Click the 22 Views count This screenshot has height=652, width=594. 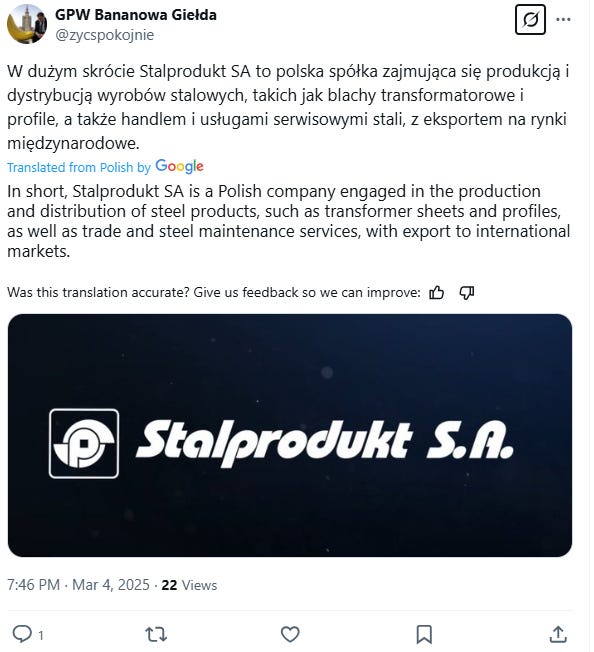[189, 585]
